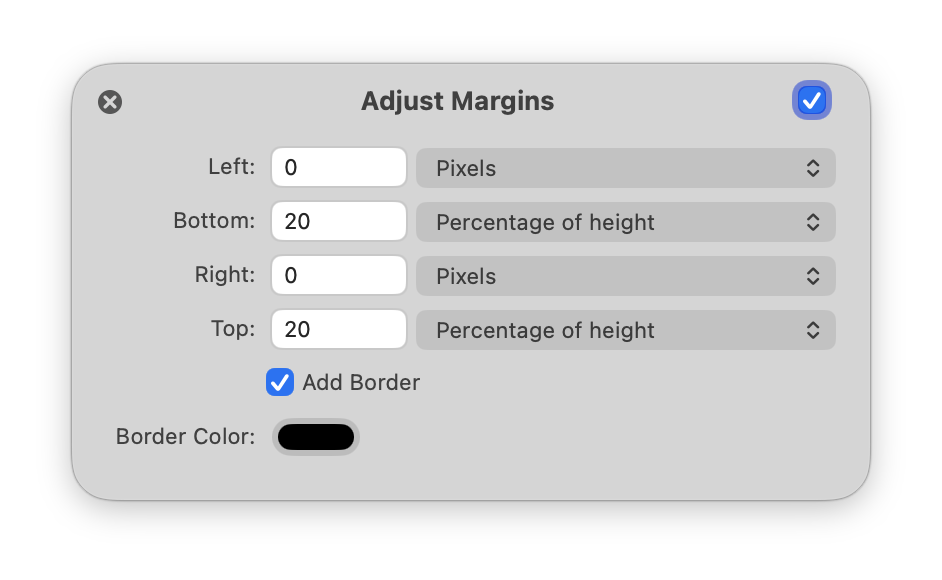Click the Top margin value field
Image resolution: width=942 pixels, height=580 pixels.
339,330
